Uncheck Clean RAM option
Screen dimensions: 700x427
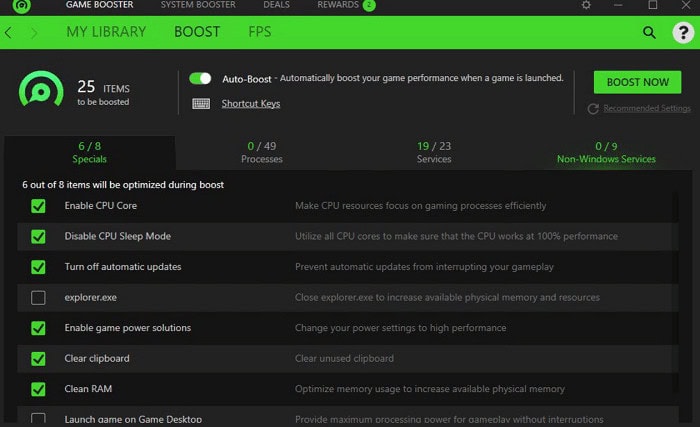click(38, 389)
